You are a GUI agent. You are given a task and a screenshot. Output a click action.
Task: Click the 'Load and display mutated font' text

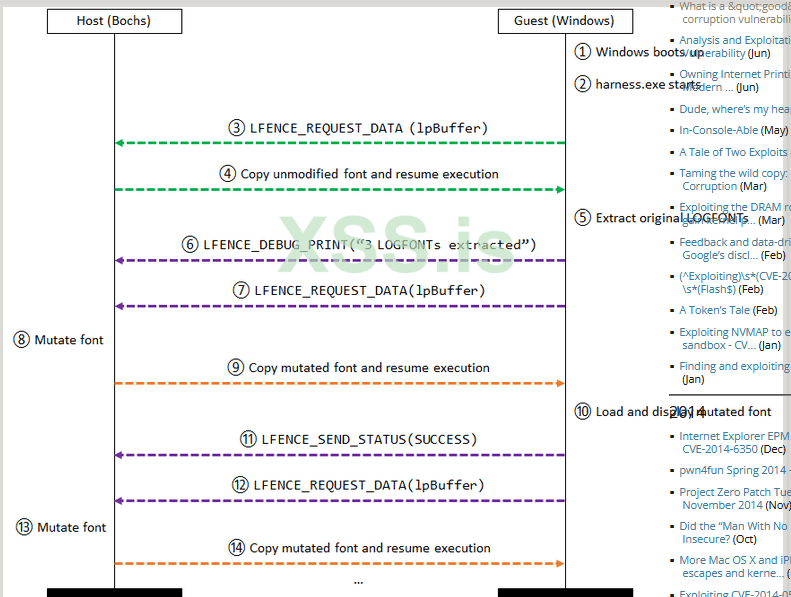[x=684, y=412]
